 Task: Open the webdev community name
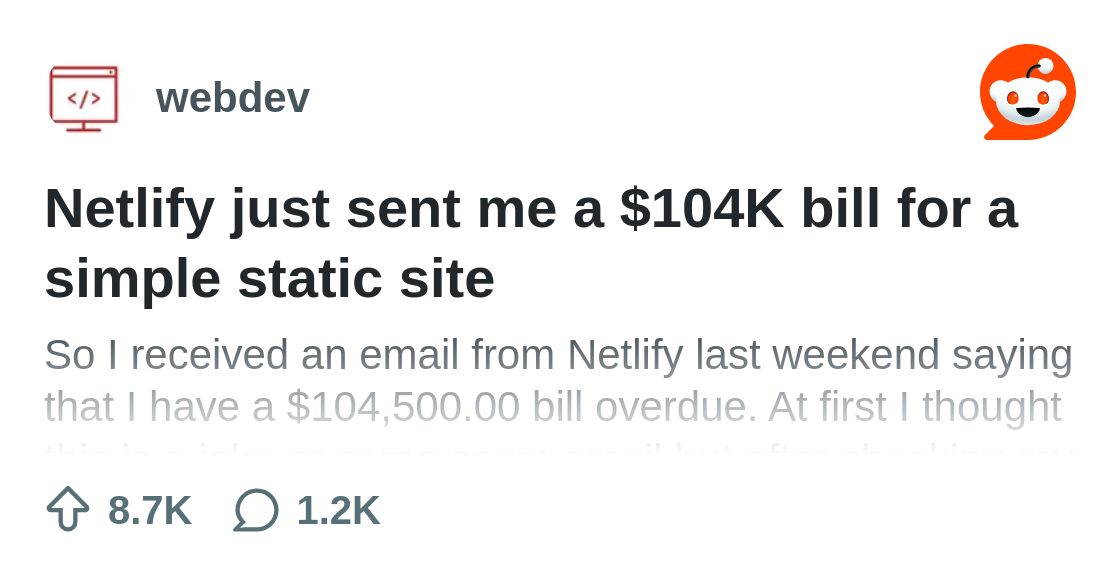pyautogui.click(x=232, y=98)
